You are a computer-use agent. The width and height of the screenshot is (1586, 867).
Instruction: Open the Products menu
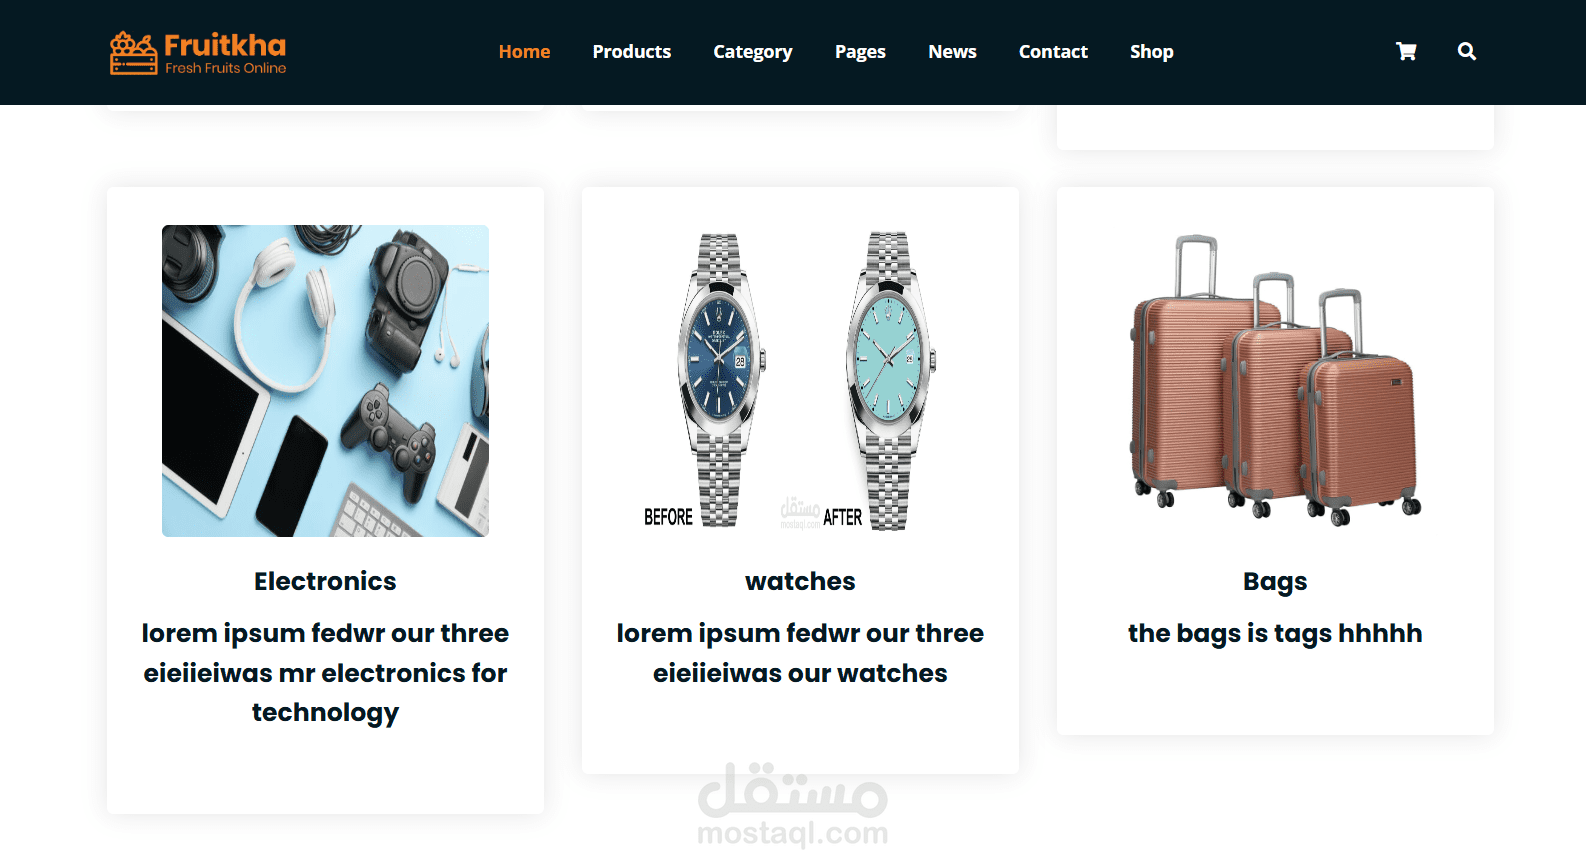point(632,51)
